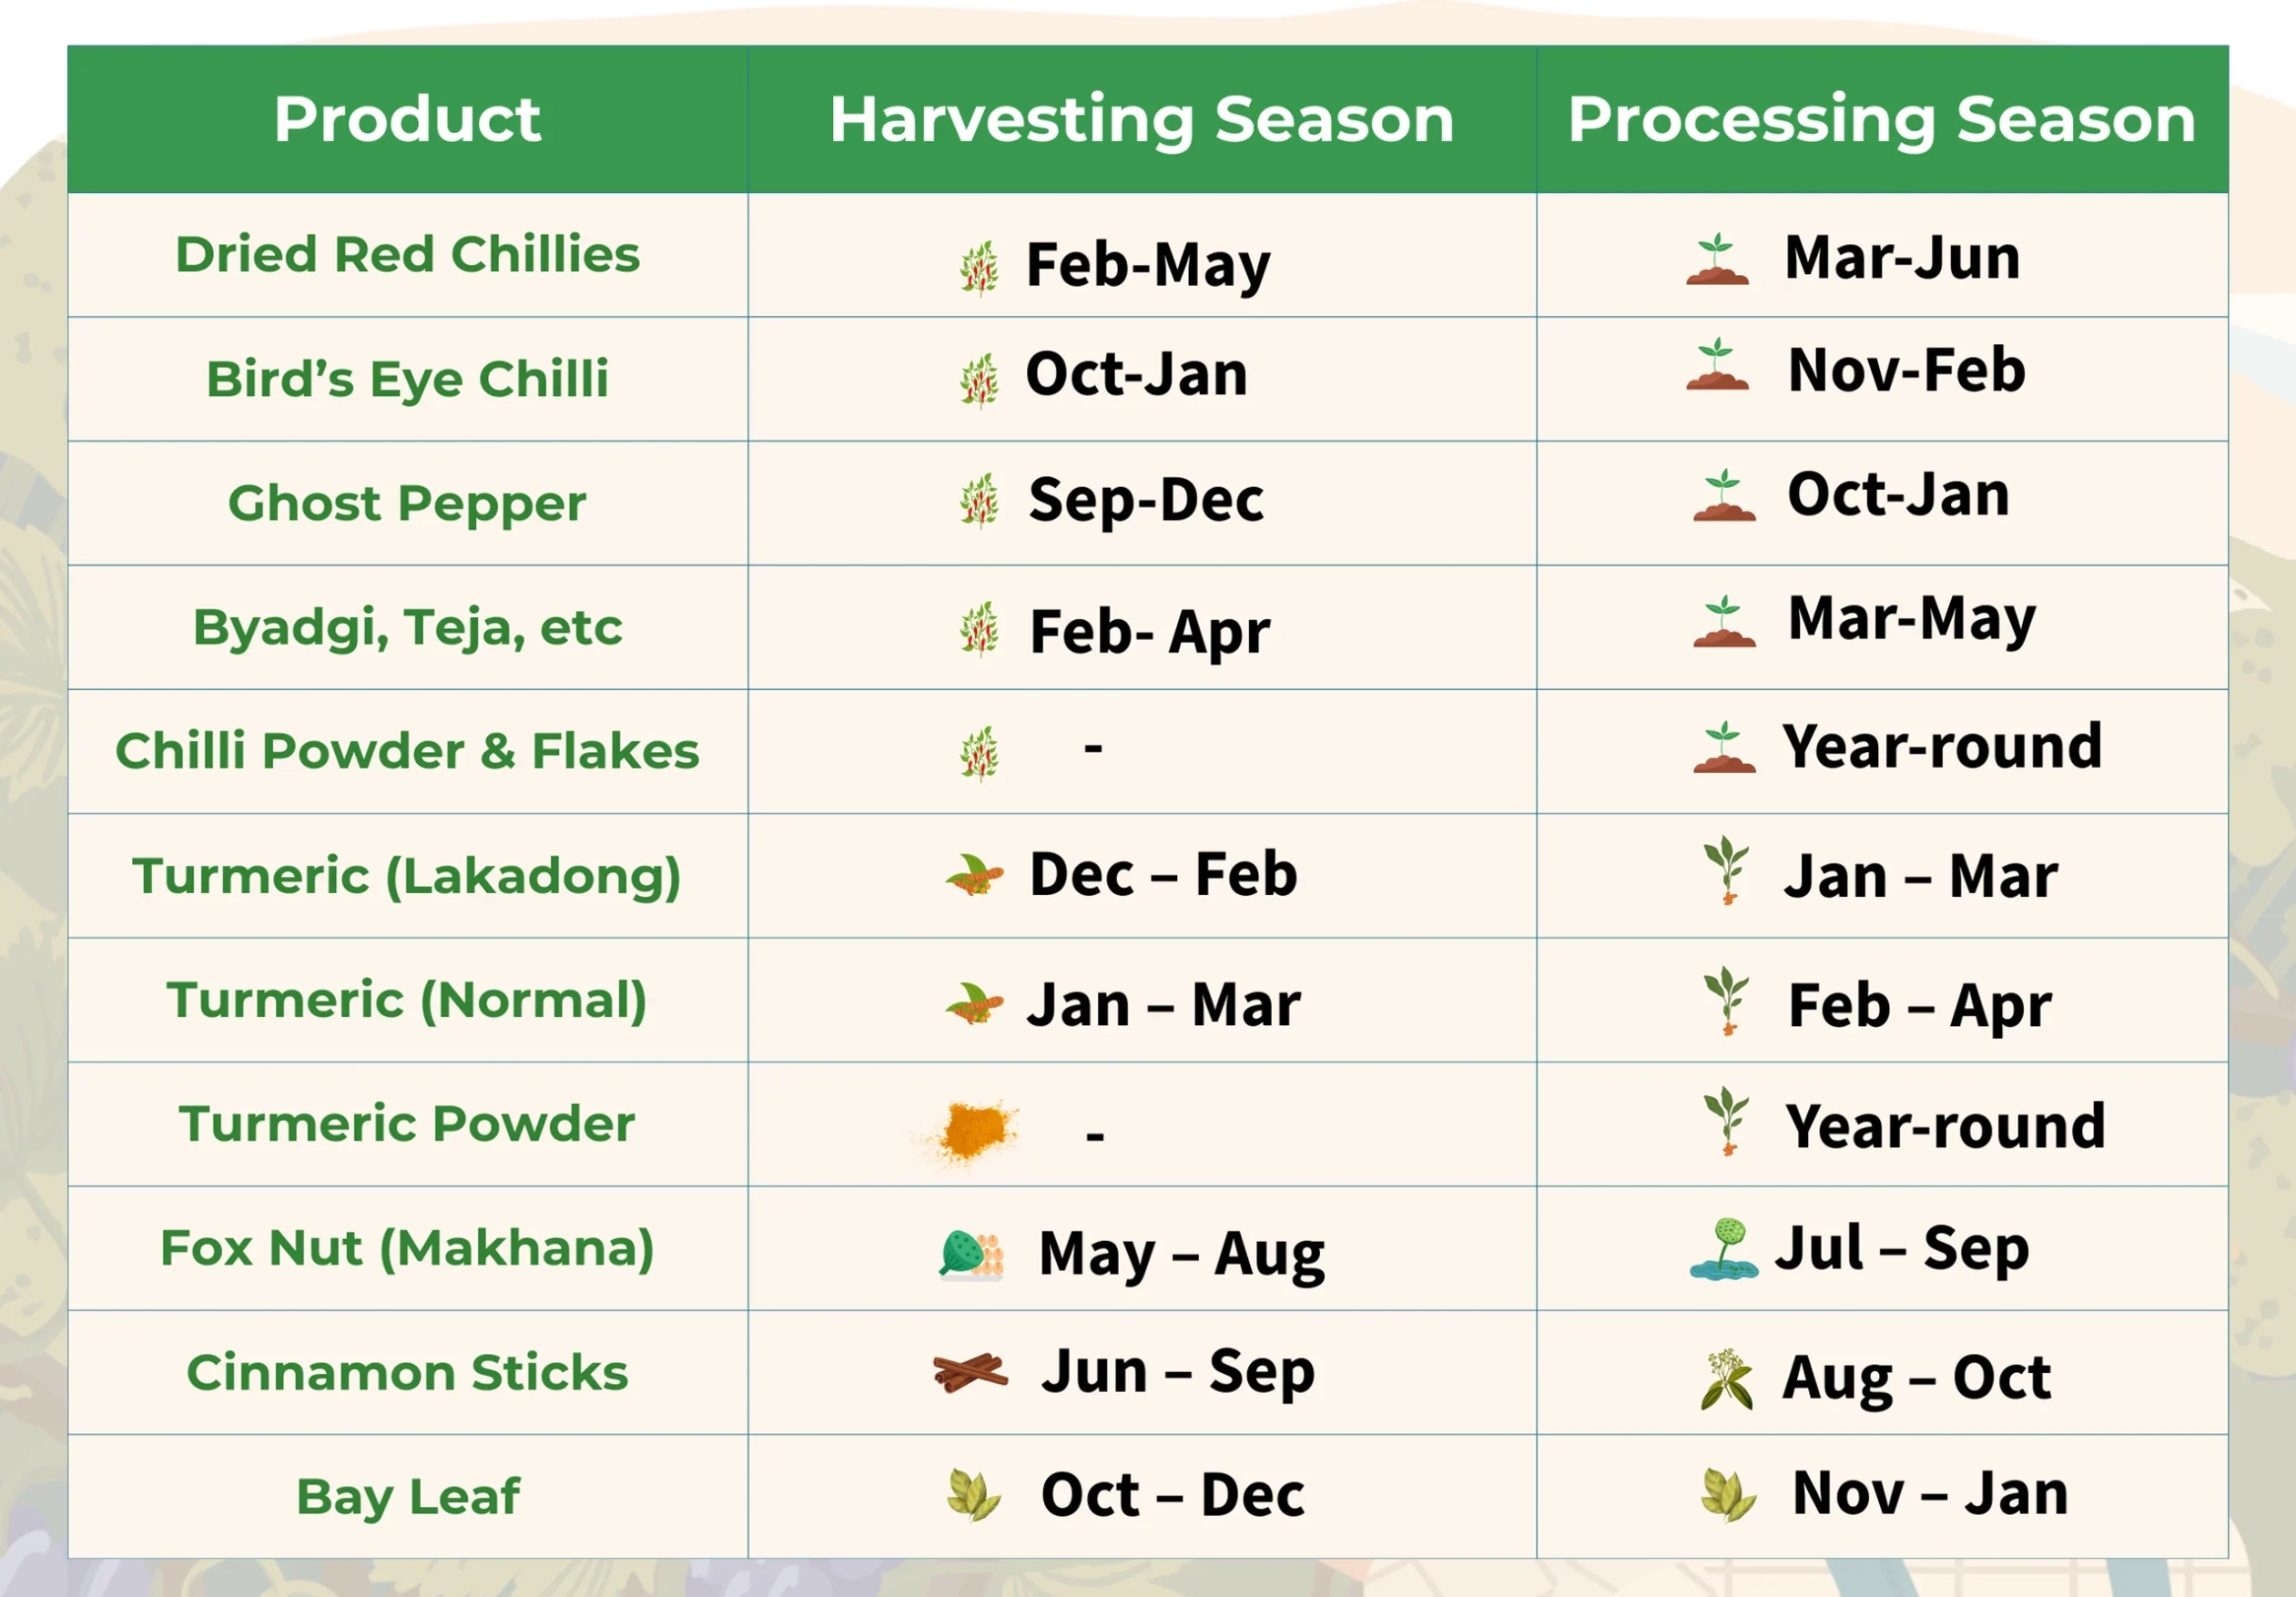The image size is (2296, 1597).
Task: Click the Year-round text for Chilli Powder & Flakes
Action: pos(1942,747)
